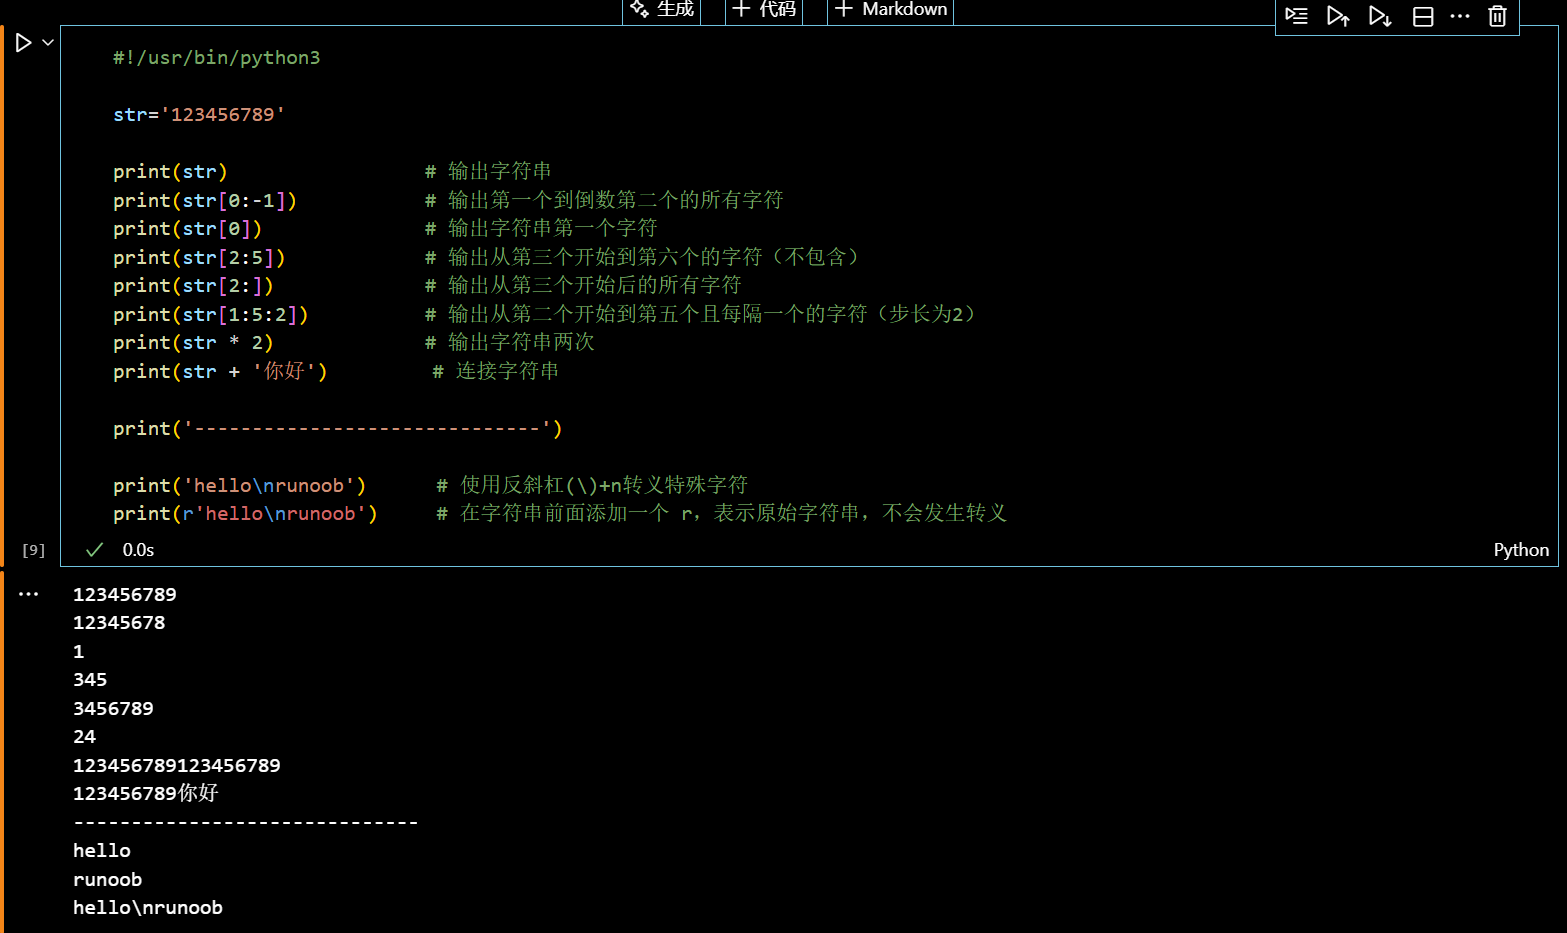Select the hello output text line
This screenshot has height=933, width=1567.
[x=101, y=850]
